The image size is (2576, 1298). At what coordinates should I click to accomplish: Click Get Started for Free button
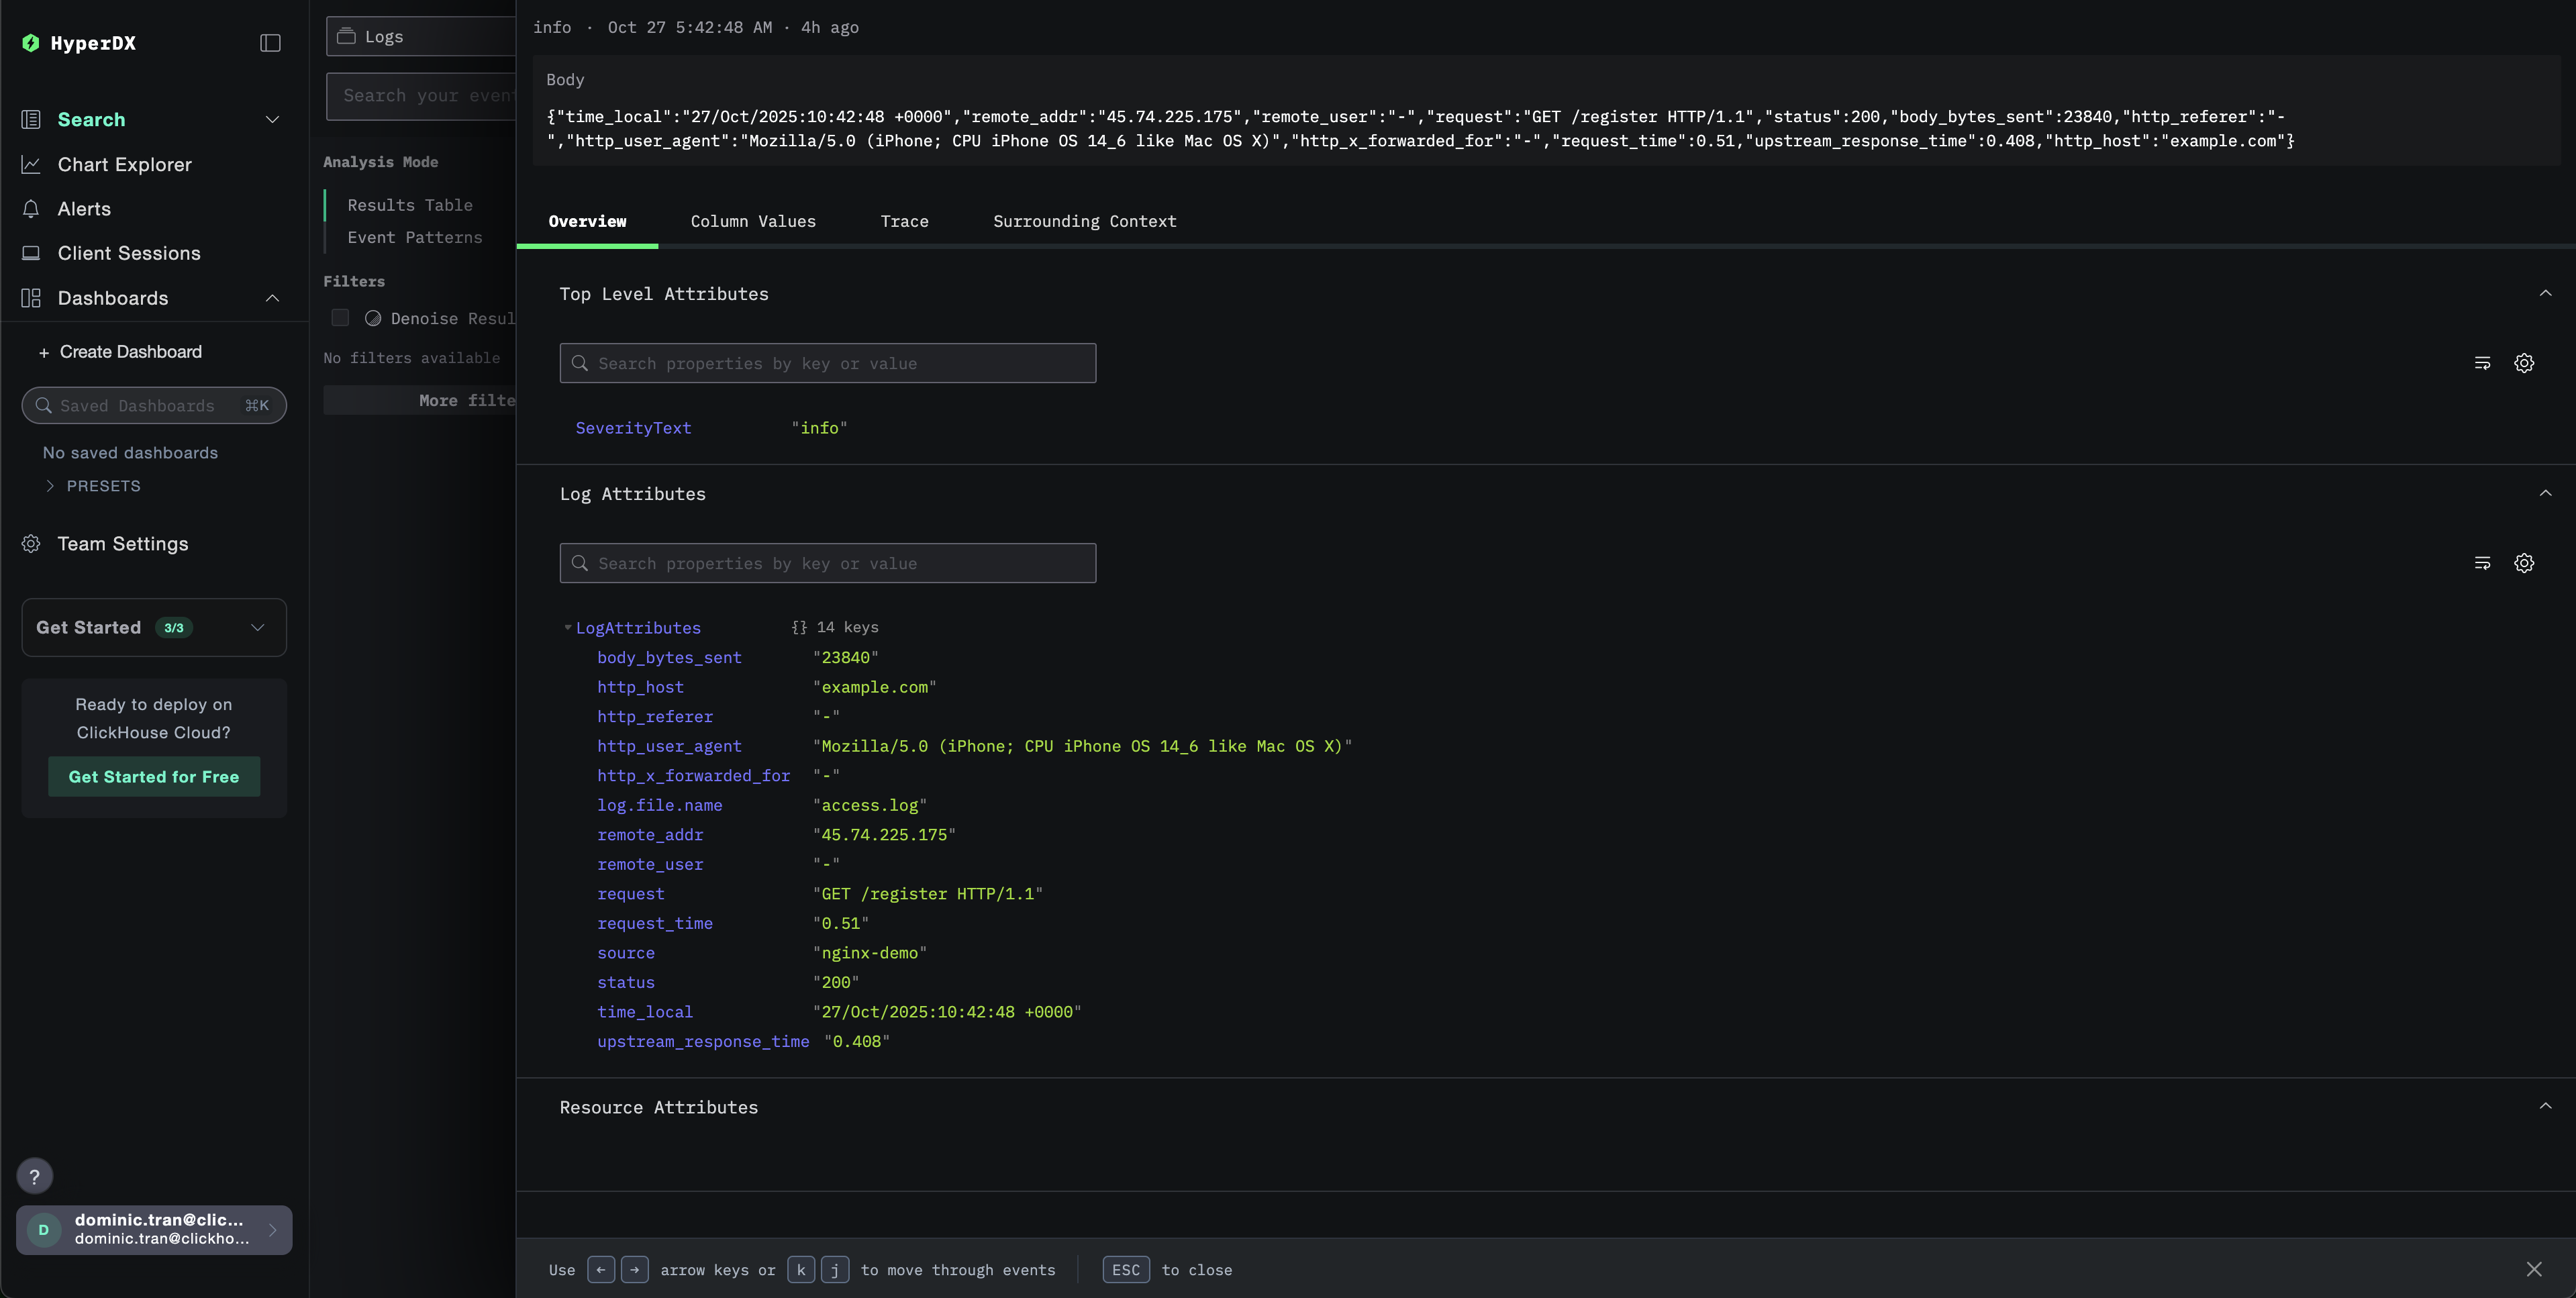click(154, 777)
